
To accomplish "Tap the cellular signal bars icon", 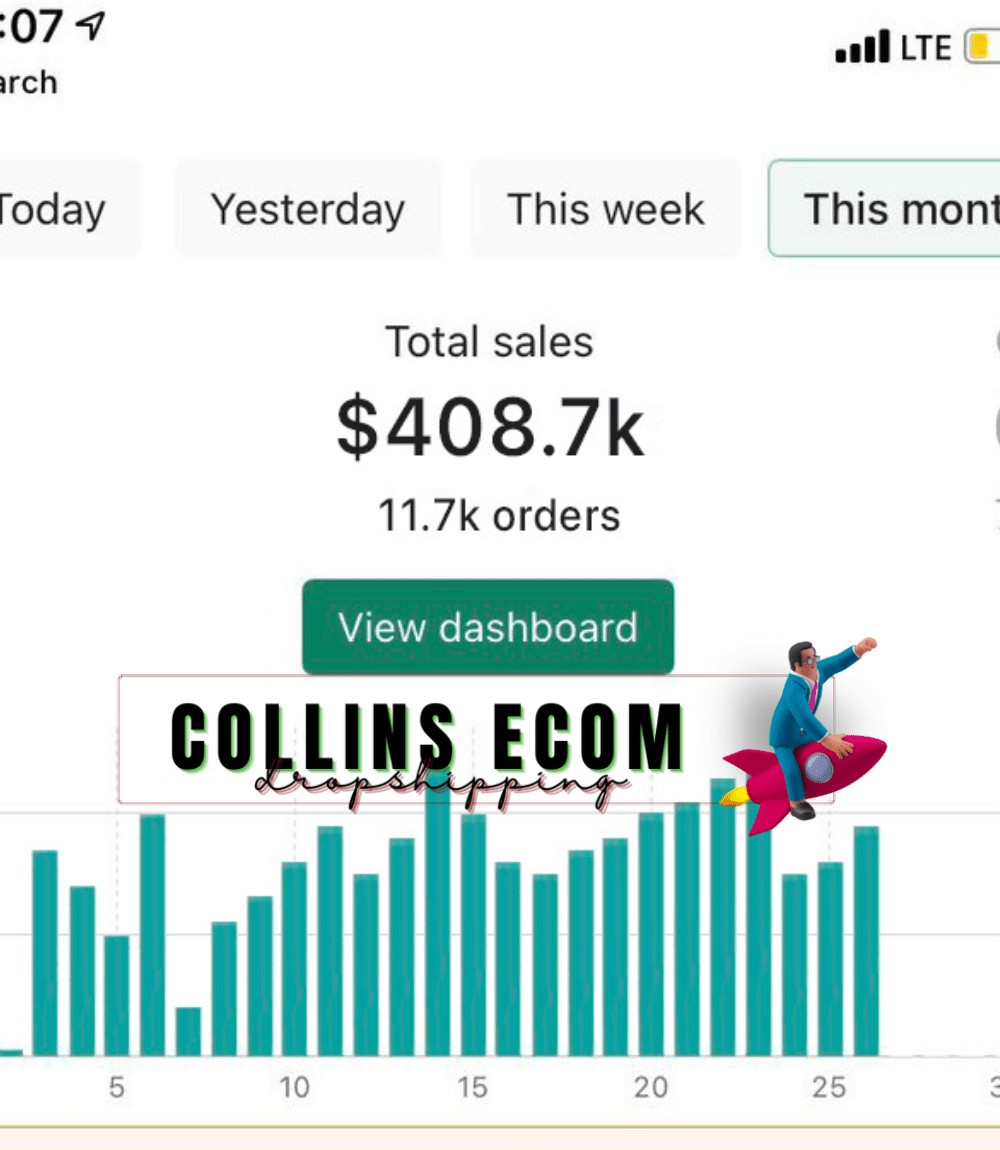I will tap(862, 47).
